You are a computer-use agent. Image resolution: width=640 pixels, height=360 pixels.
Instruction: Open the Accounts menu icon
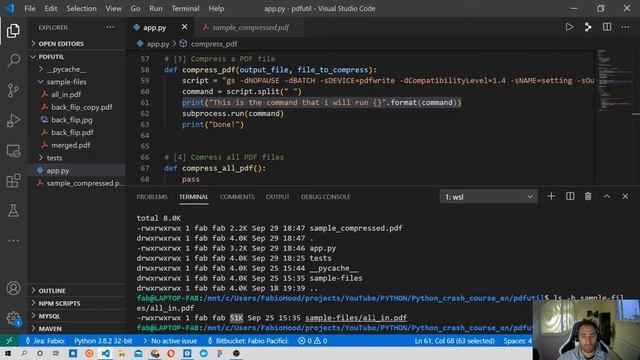[x=13, y=288]
